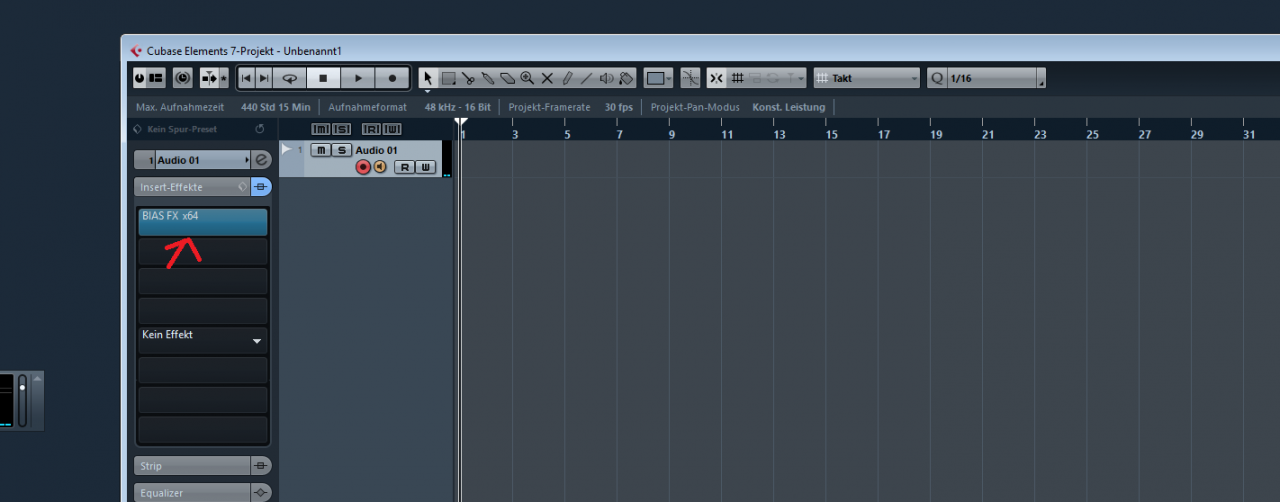Record-enable the Audio 01 track
Image resolution: width=1280 pixels, height=502 pixels.
pyautogui.click(x=363, y=167)
